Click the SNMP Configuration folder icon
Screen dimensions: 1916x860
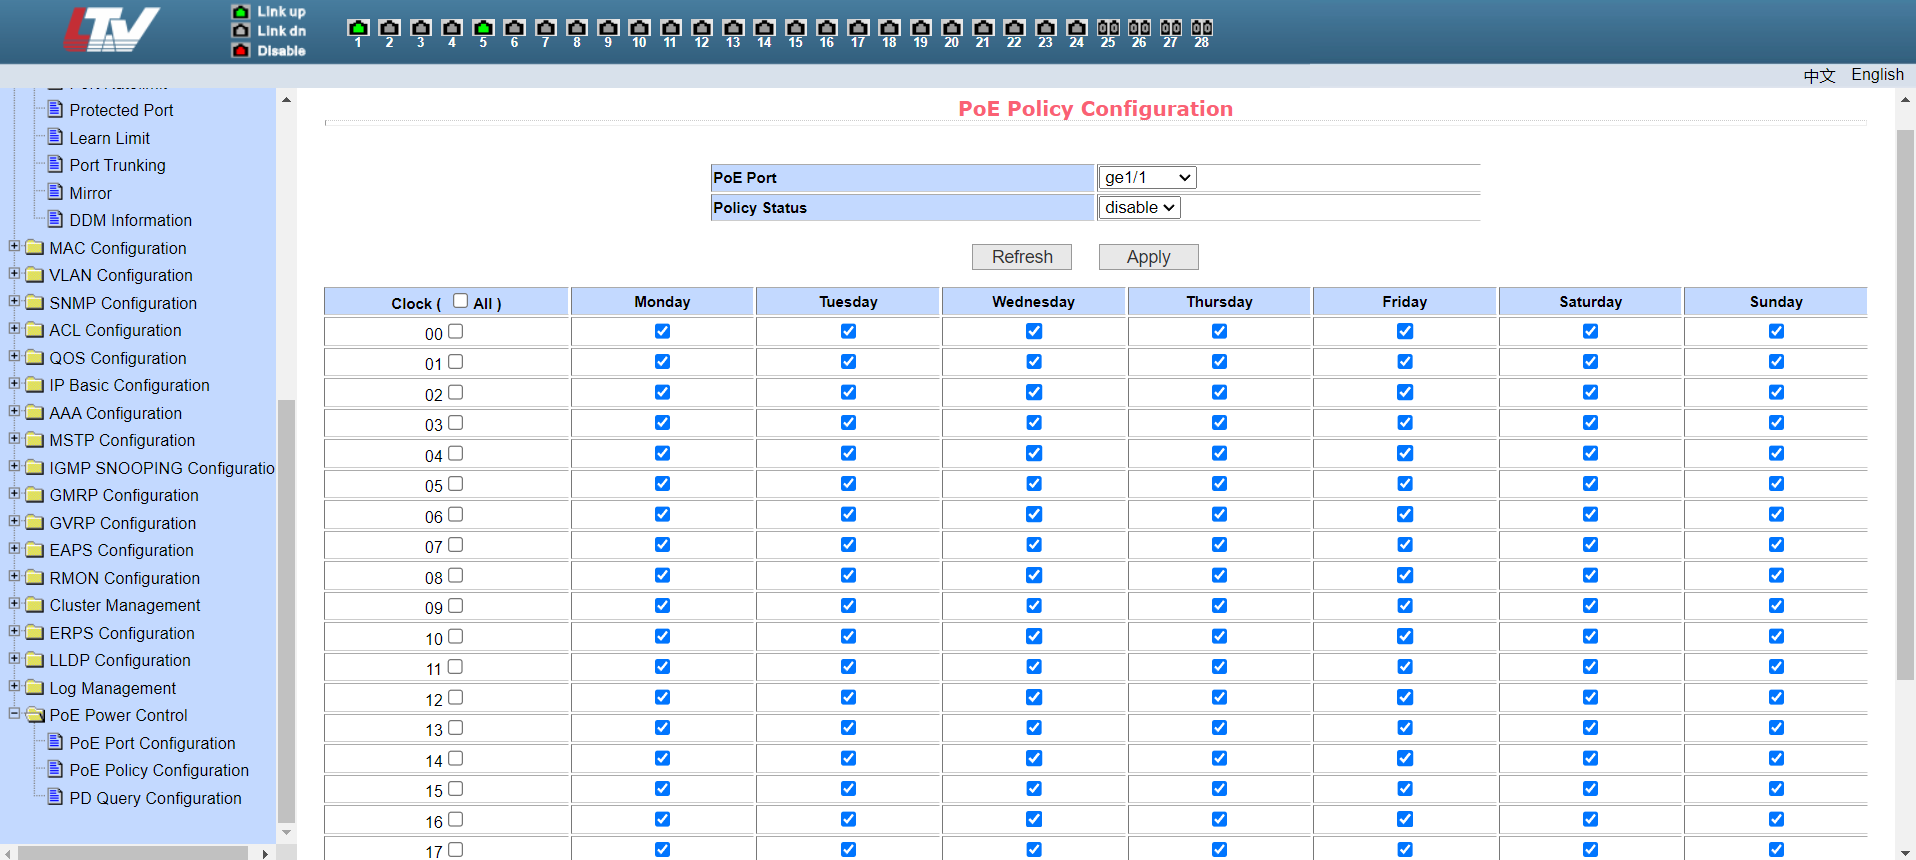(35, 302)
